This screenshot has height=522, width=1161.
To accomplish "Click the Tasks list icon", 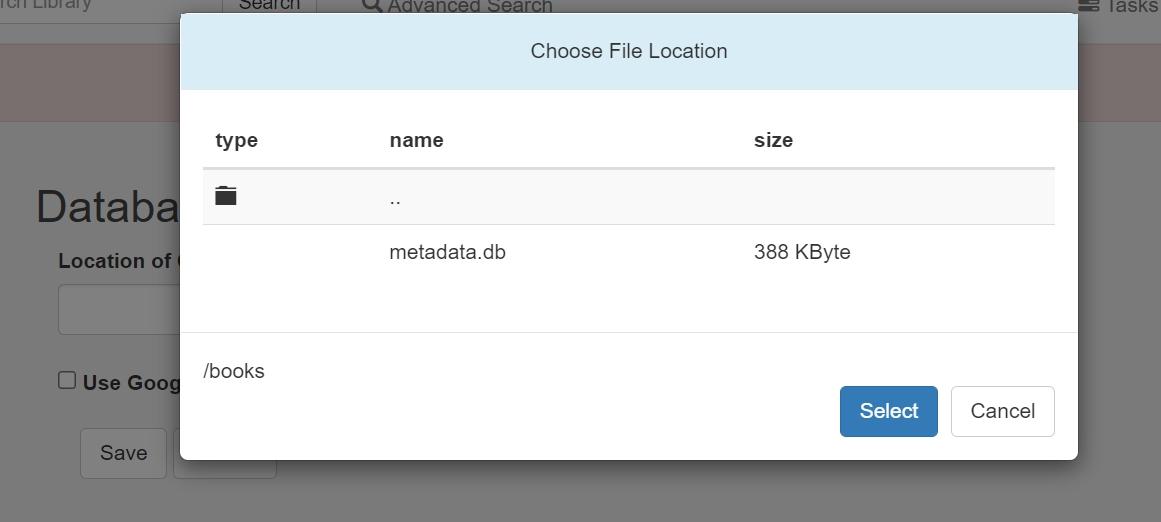I will click(1088, 6).
